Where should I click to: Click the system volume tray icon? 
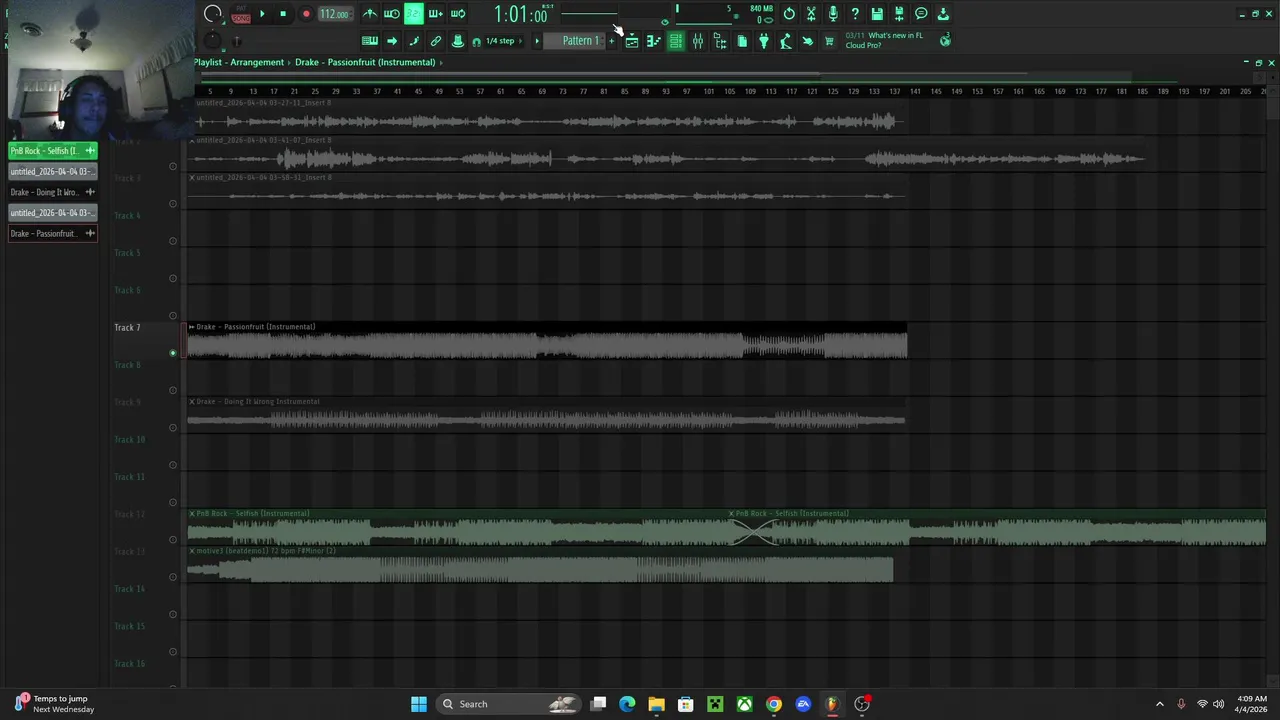(x=1218, y=704)
